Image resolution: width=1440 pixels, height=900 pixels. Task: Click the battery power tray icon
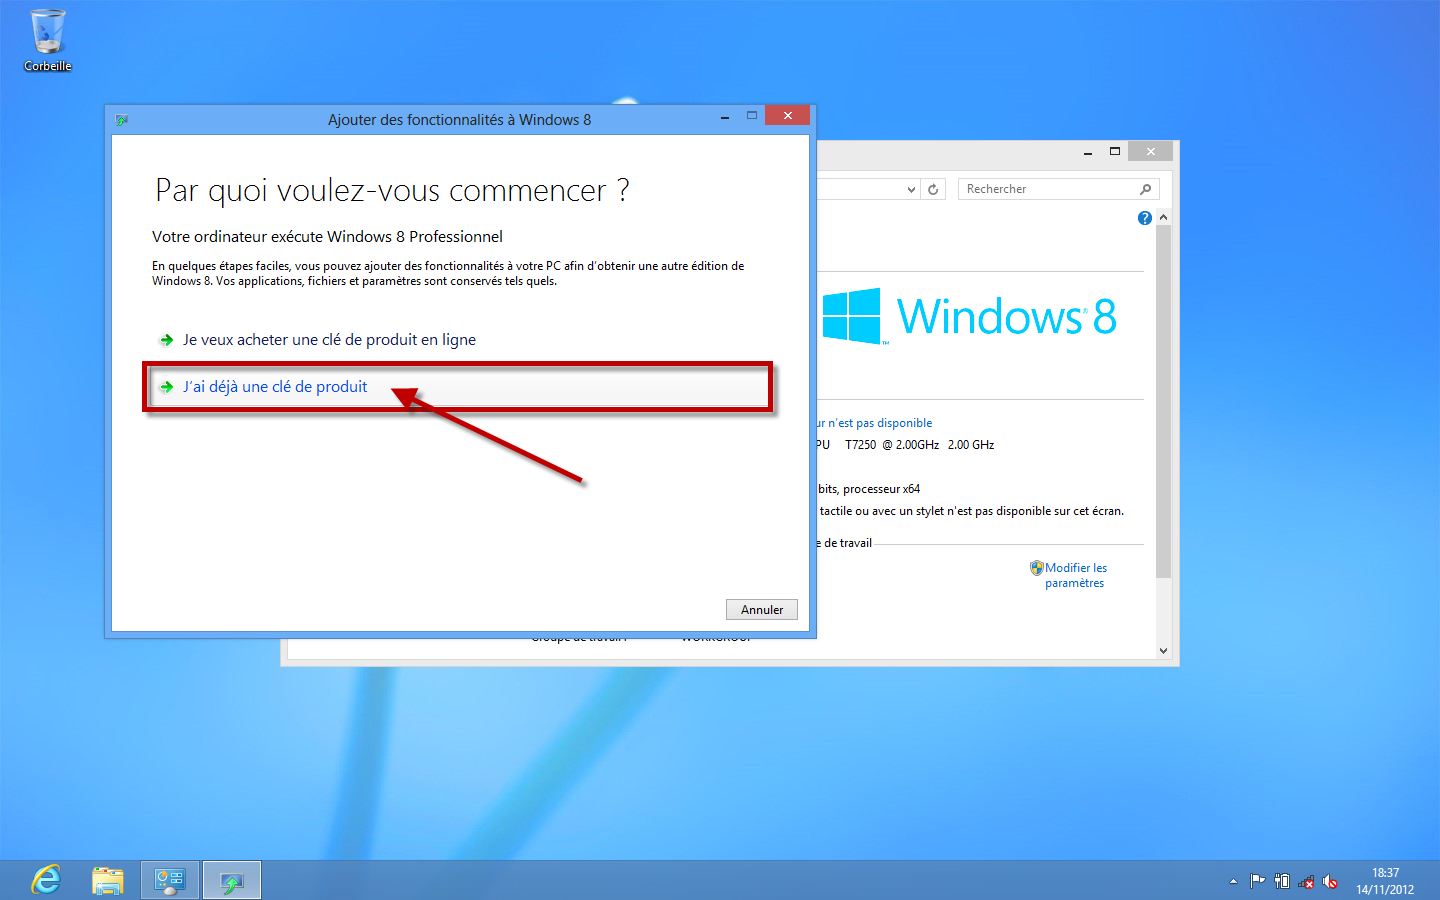(1282, 881)
